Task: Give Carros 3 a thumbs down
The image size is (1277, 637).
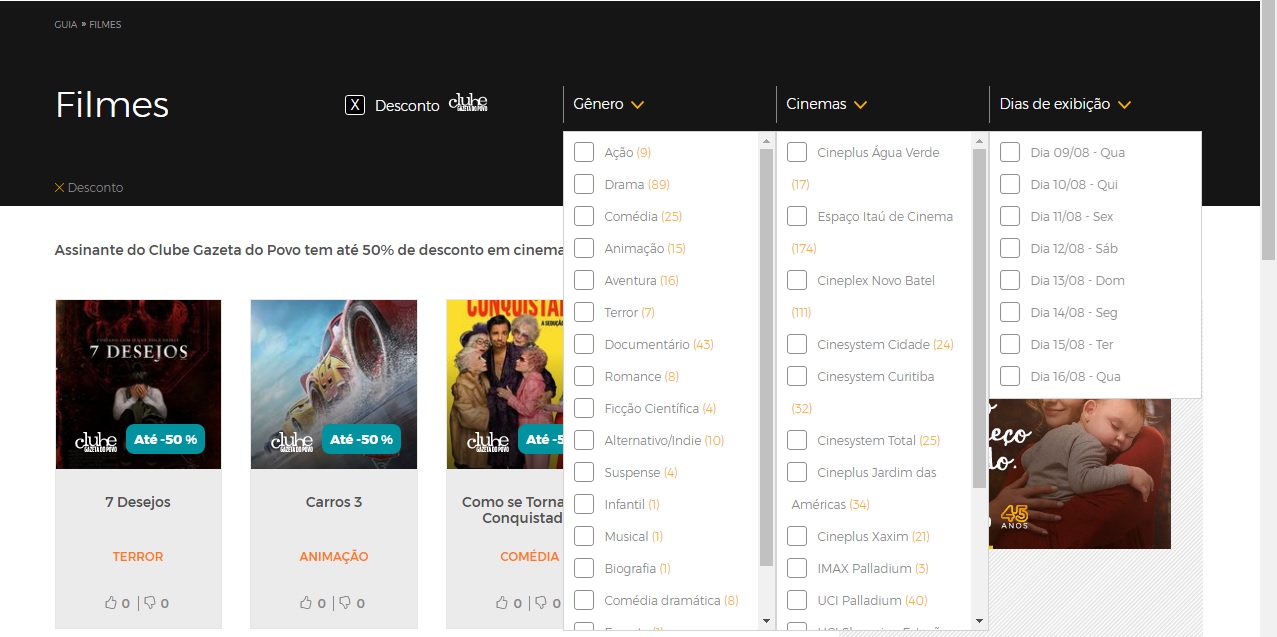Action: pyautogui.click(x=345, y=603)
